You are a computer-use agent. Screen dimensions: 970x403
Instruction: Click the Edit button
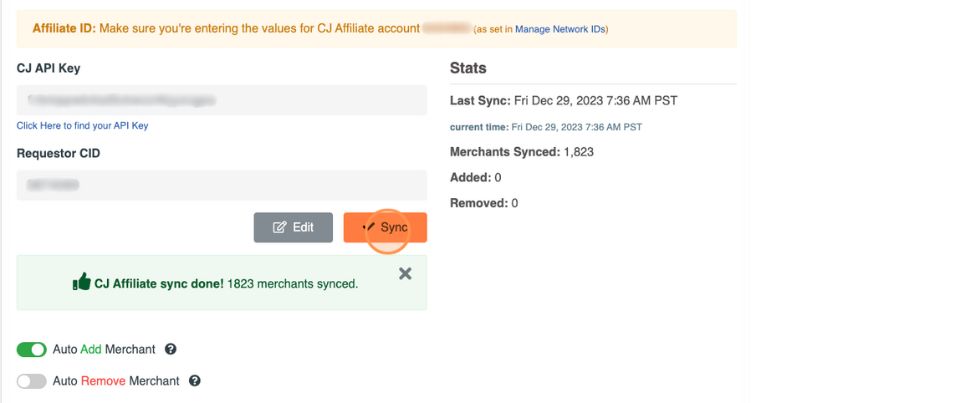tap(293, 228)
